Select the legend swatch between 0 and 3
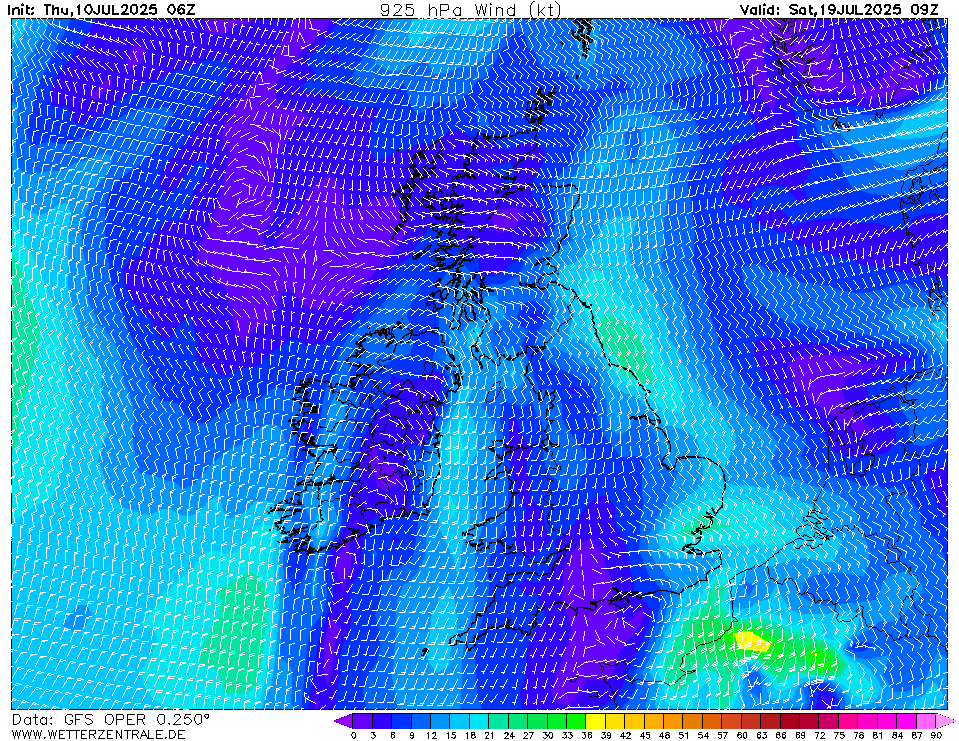The width and height of the screenshot is (959, 741). [363, 721]
